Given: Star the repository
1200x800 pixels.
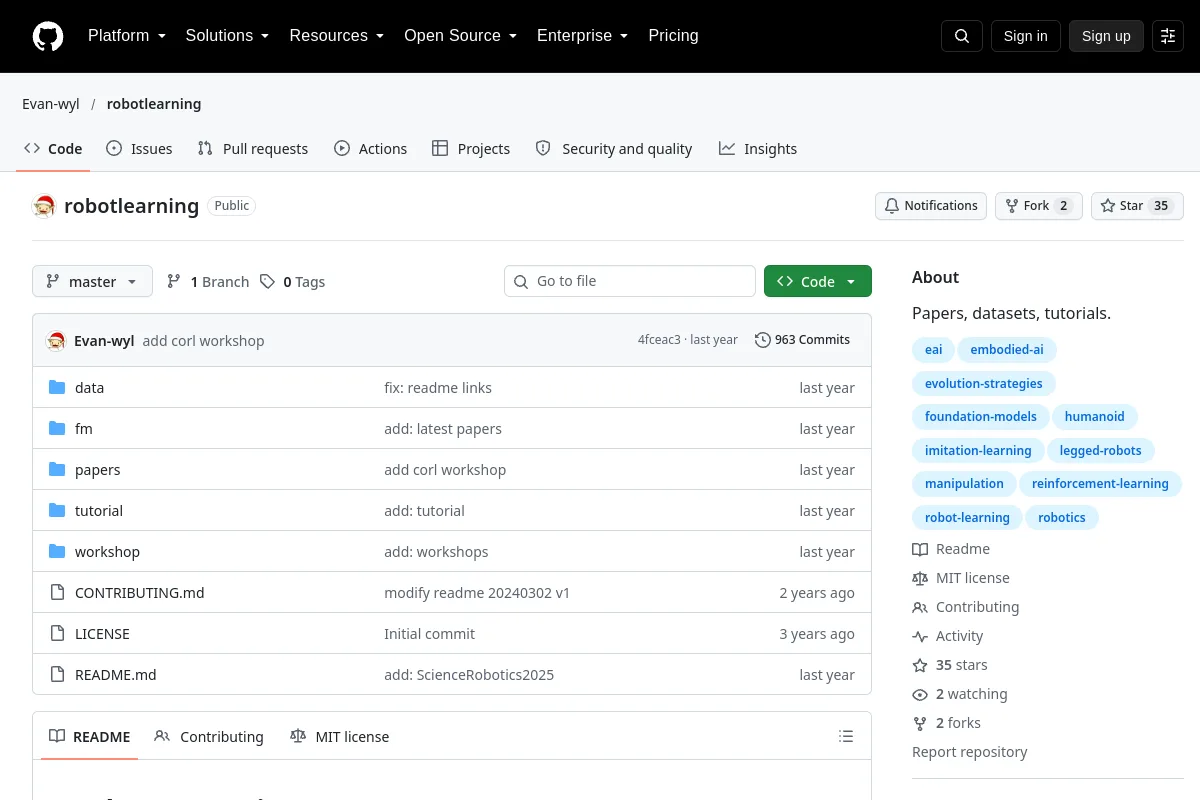Looking at the screenshot, I should [x=1137, y=206].
